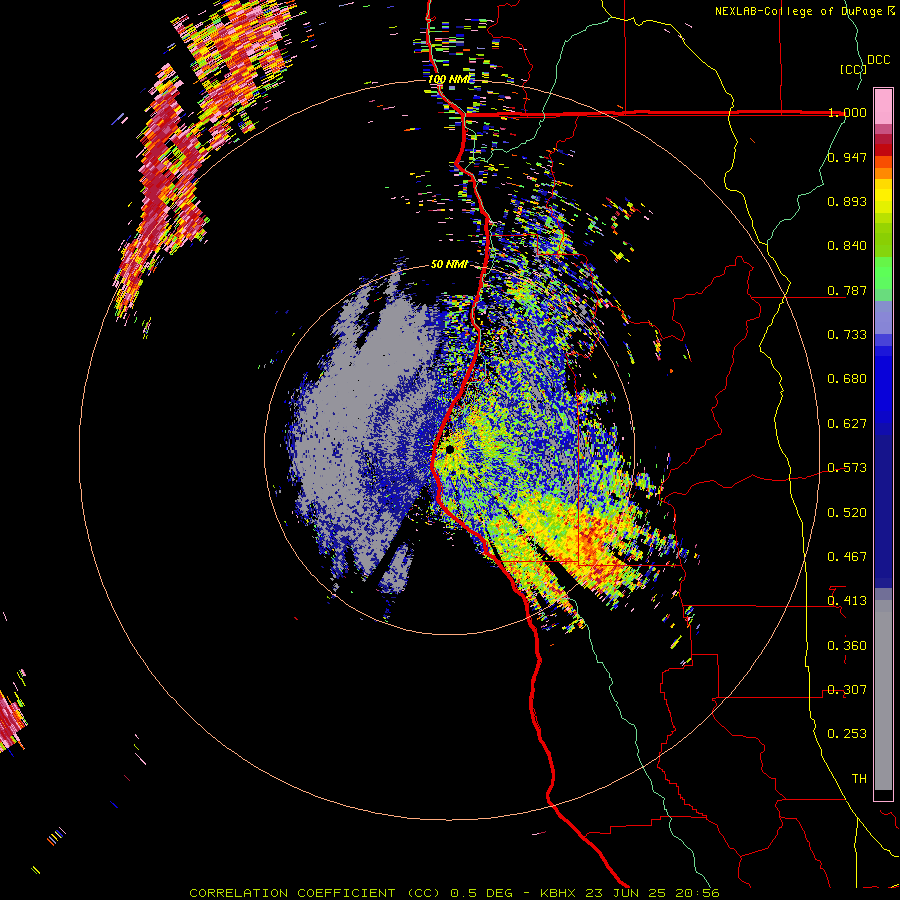Viewport: 900px width, 900px height.
Task: Pick the gray band on the color scale
Action: [x=883, y=695]
